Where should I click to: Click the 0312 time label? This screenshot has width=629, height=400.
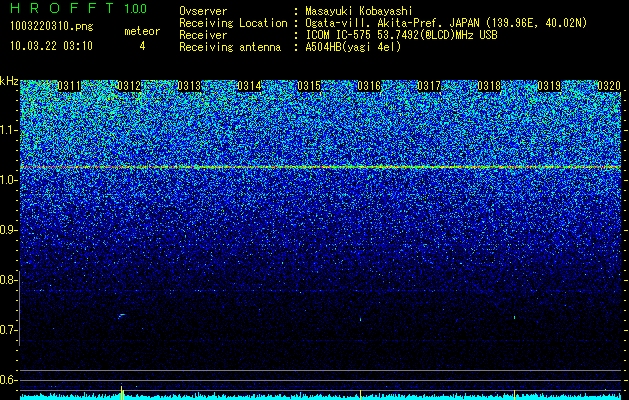[128, 86]
